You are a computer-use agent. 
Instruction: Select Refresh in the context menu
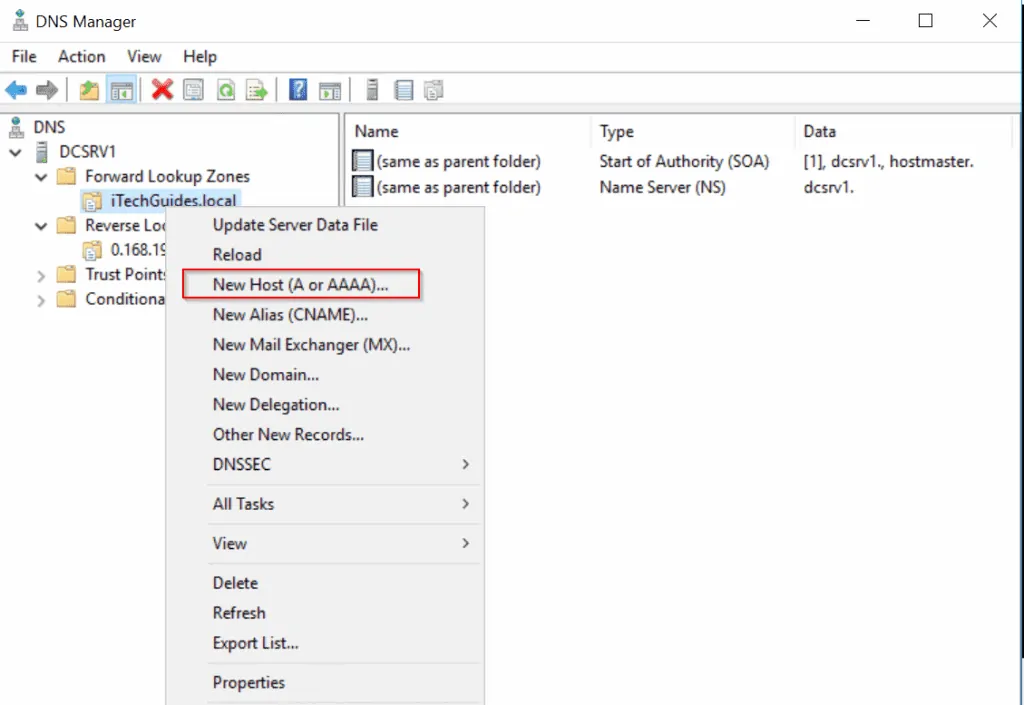click(x=239, y=613)
